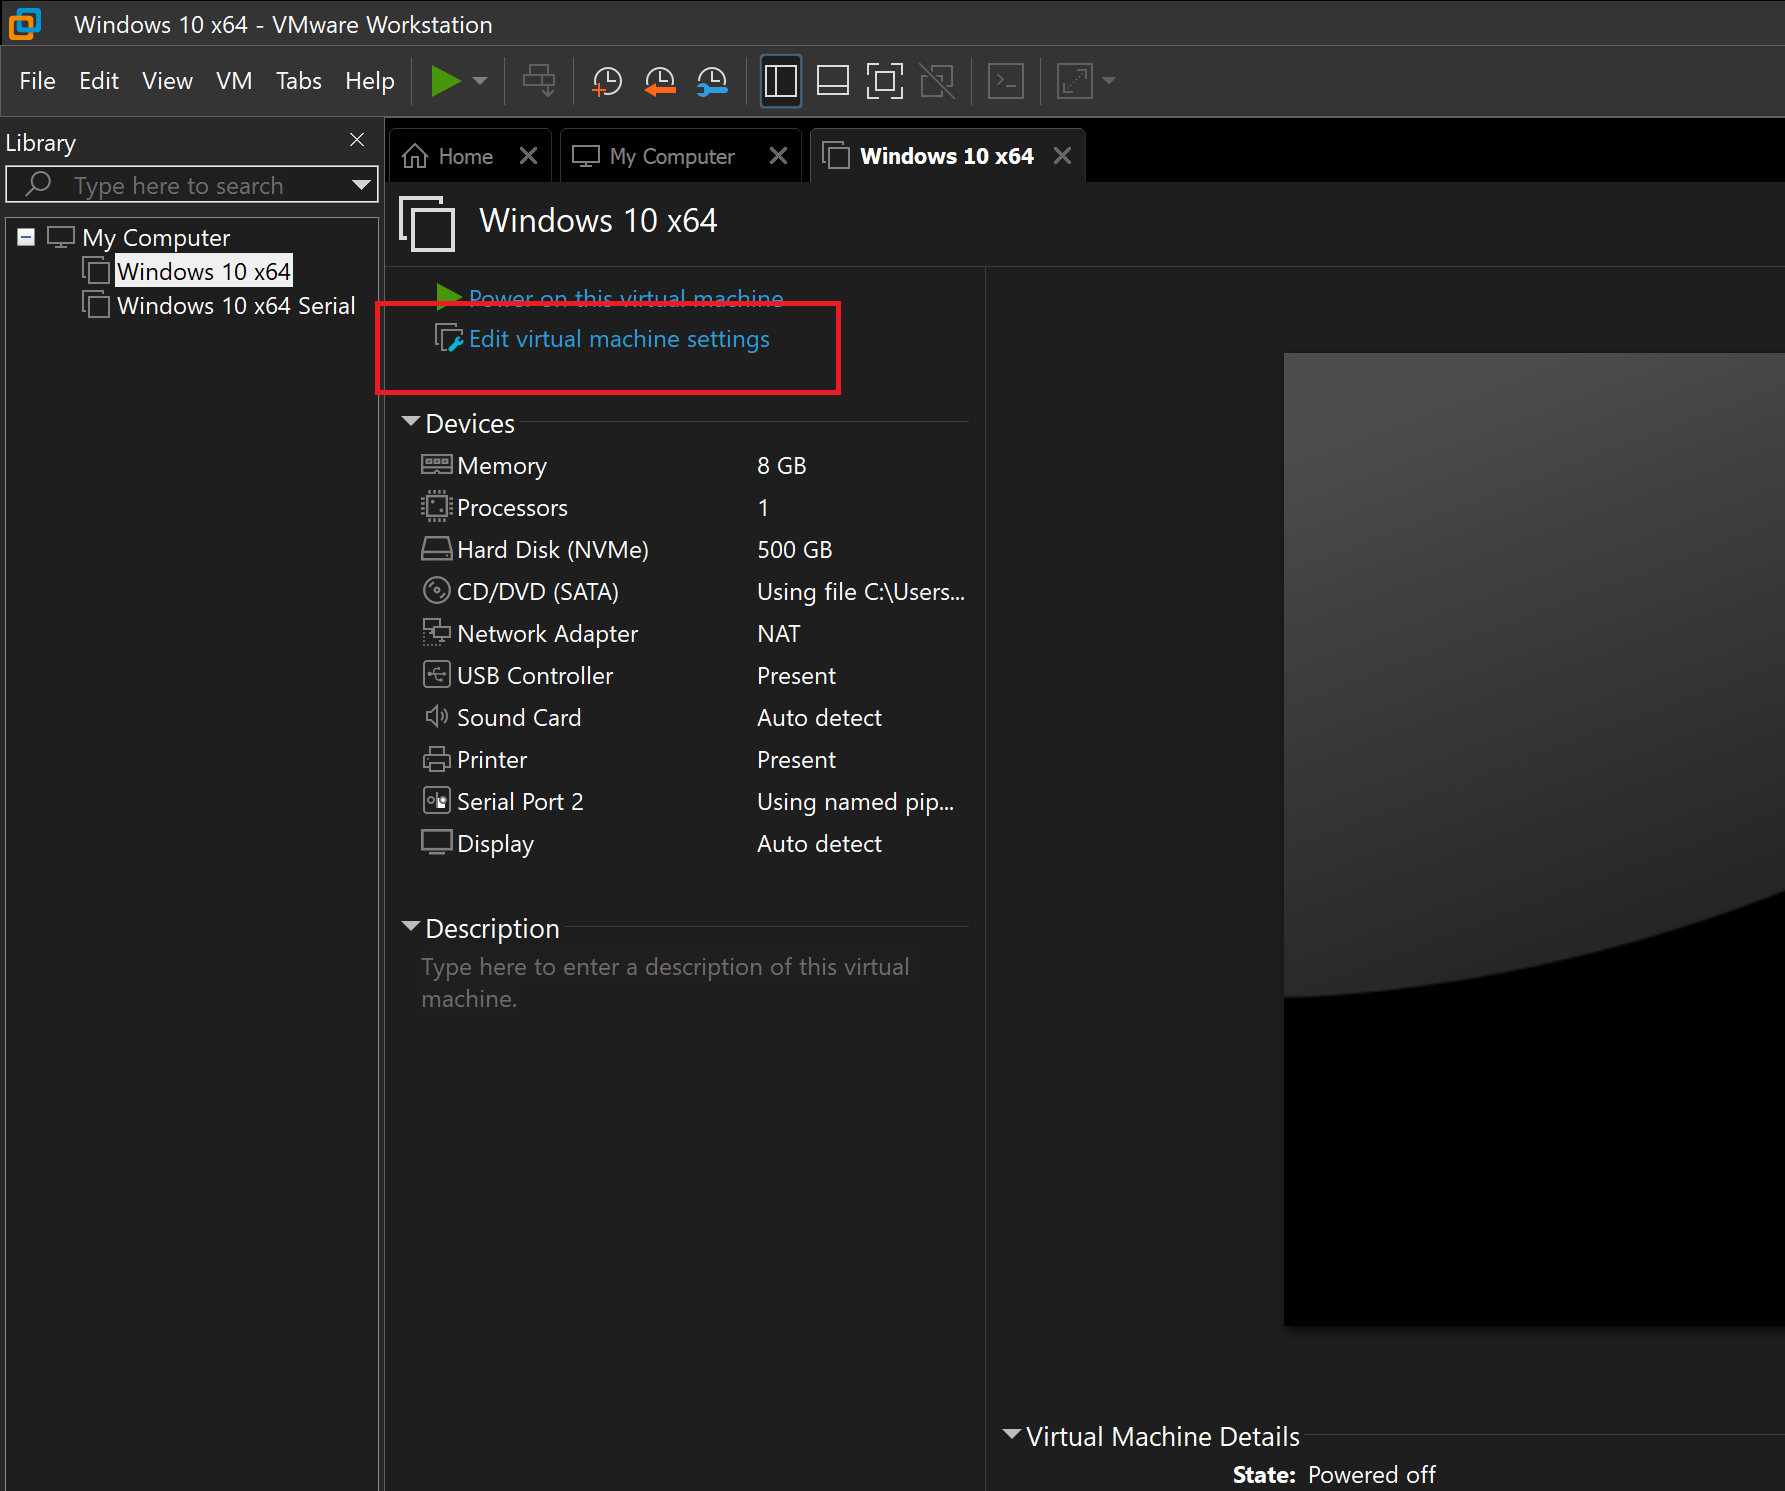Collapse the Devices section
Image resolution: width=1785 pixels, height=1491 pixels.
tap(410, 422)
